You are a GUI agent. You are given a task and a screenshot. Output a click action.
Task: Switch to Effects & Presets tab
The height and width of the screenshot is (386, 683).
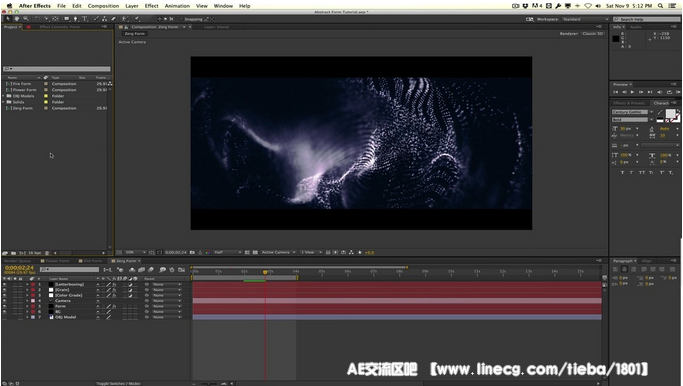[x=629, y=103]
